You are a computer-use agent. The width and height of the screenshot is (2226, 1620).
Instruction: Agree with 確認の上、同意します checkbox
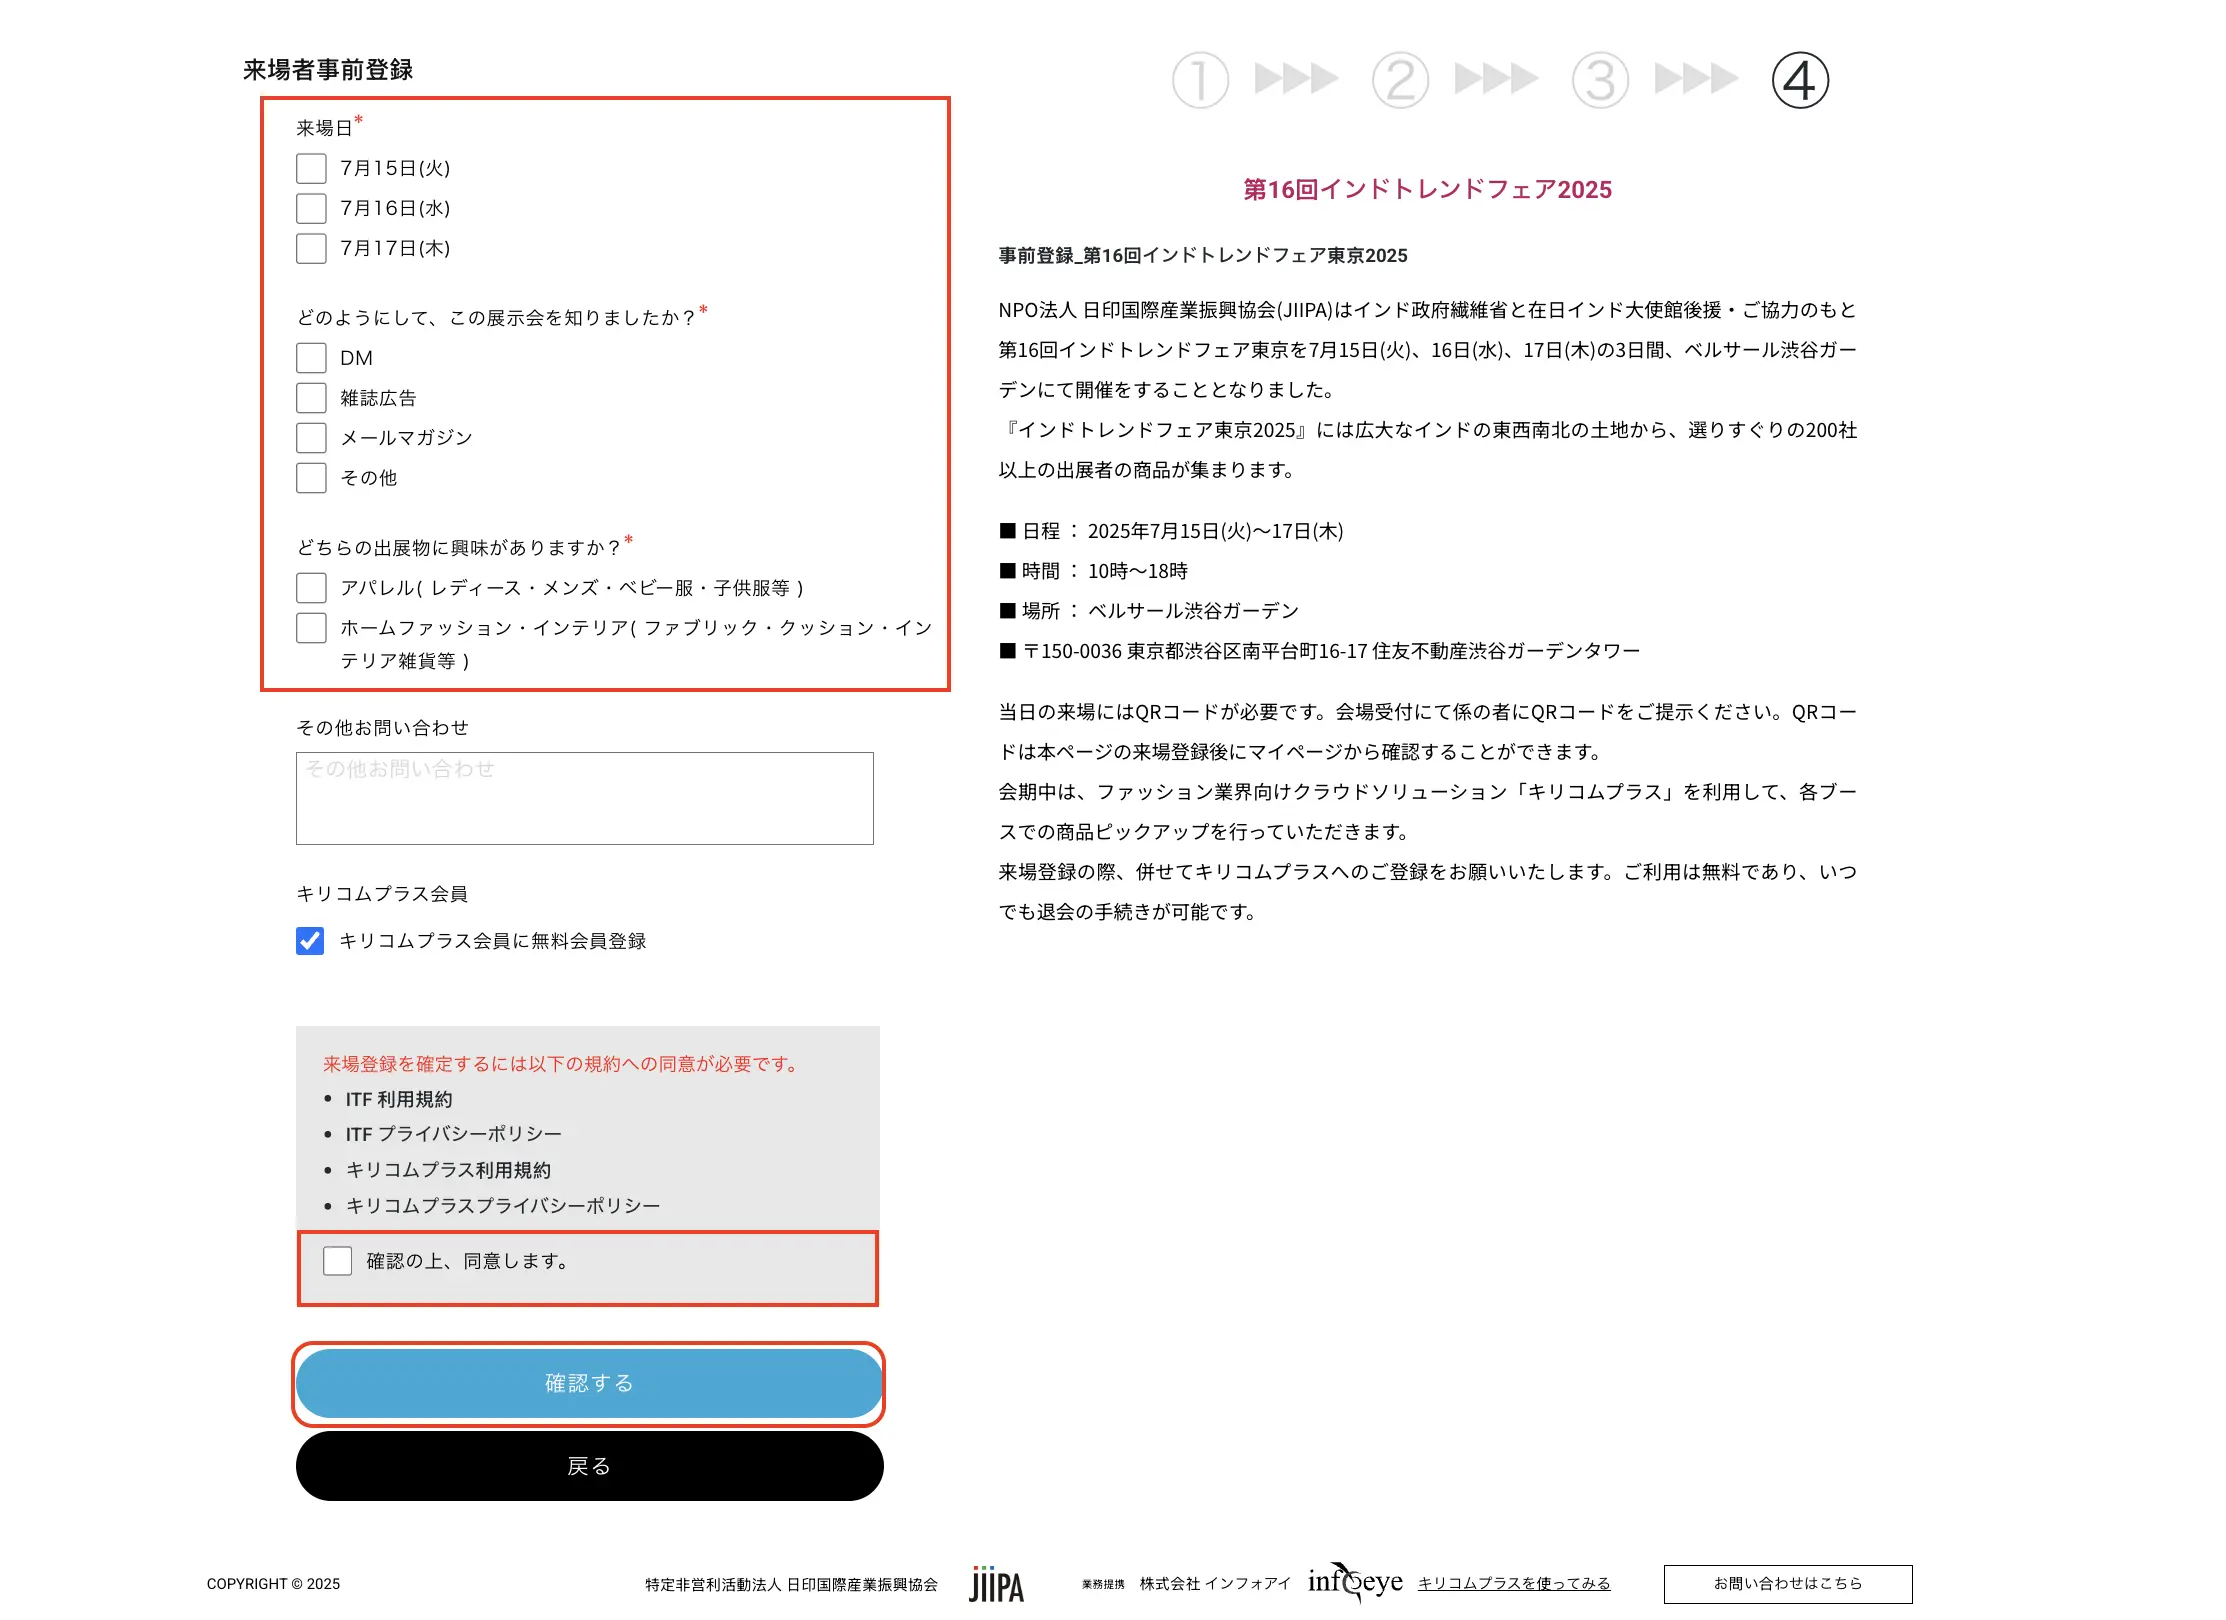point(337,1261)
